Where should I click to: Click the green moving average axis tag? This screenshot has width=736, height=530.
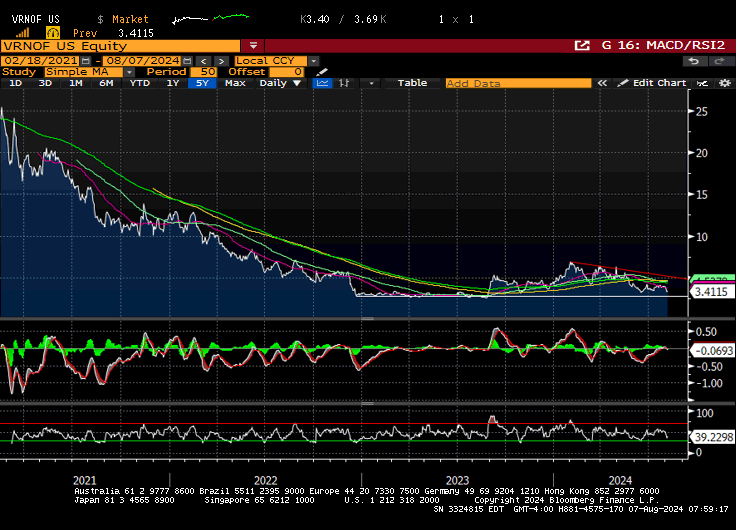pyautogui.click(x=712, y=278)
